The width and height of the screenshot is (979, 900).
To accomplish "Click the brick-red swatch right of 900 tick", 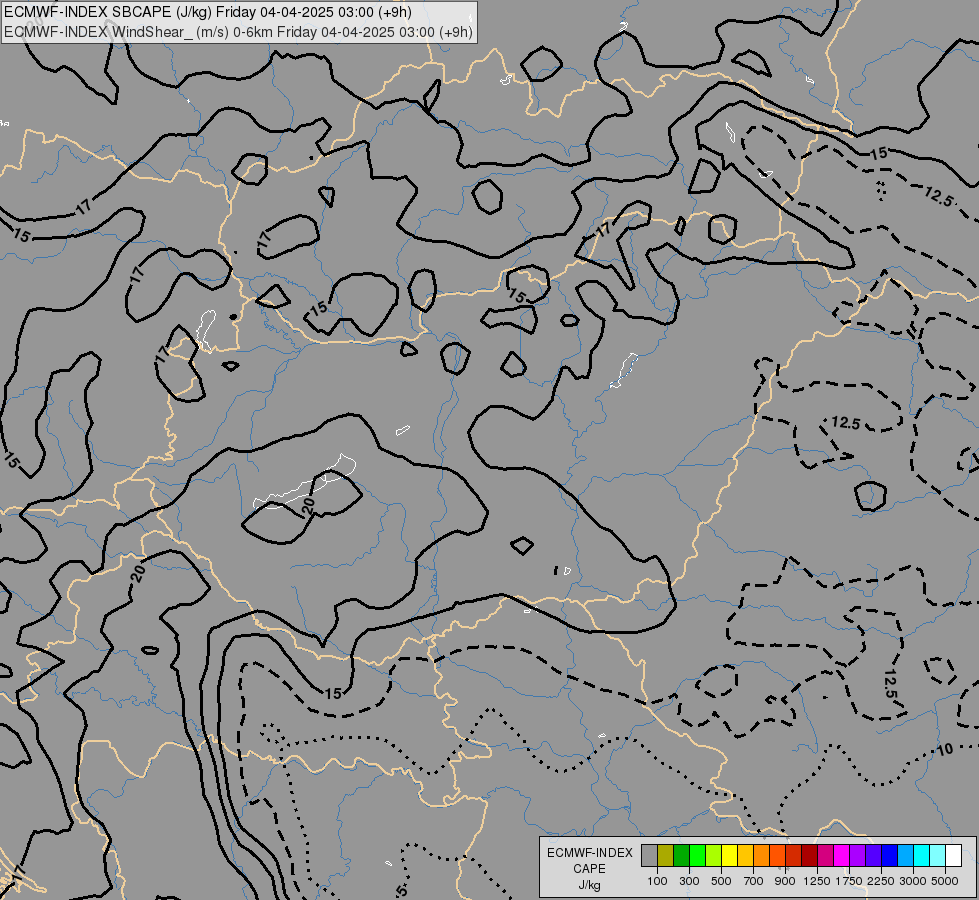I will pos(794,855).
